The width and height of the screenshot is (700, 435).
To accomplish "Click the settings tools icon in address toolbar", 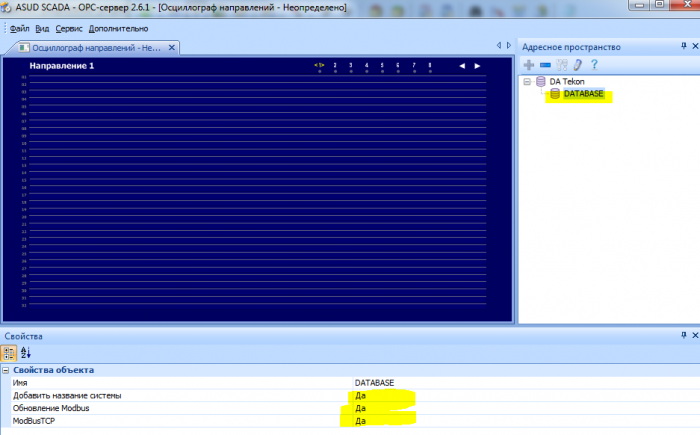I will (x=562, y=65).
